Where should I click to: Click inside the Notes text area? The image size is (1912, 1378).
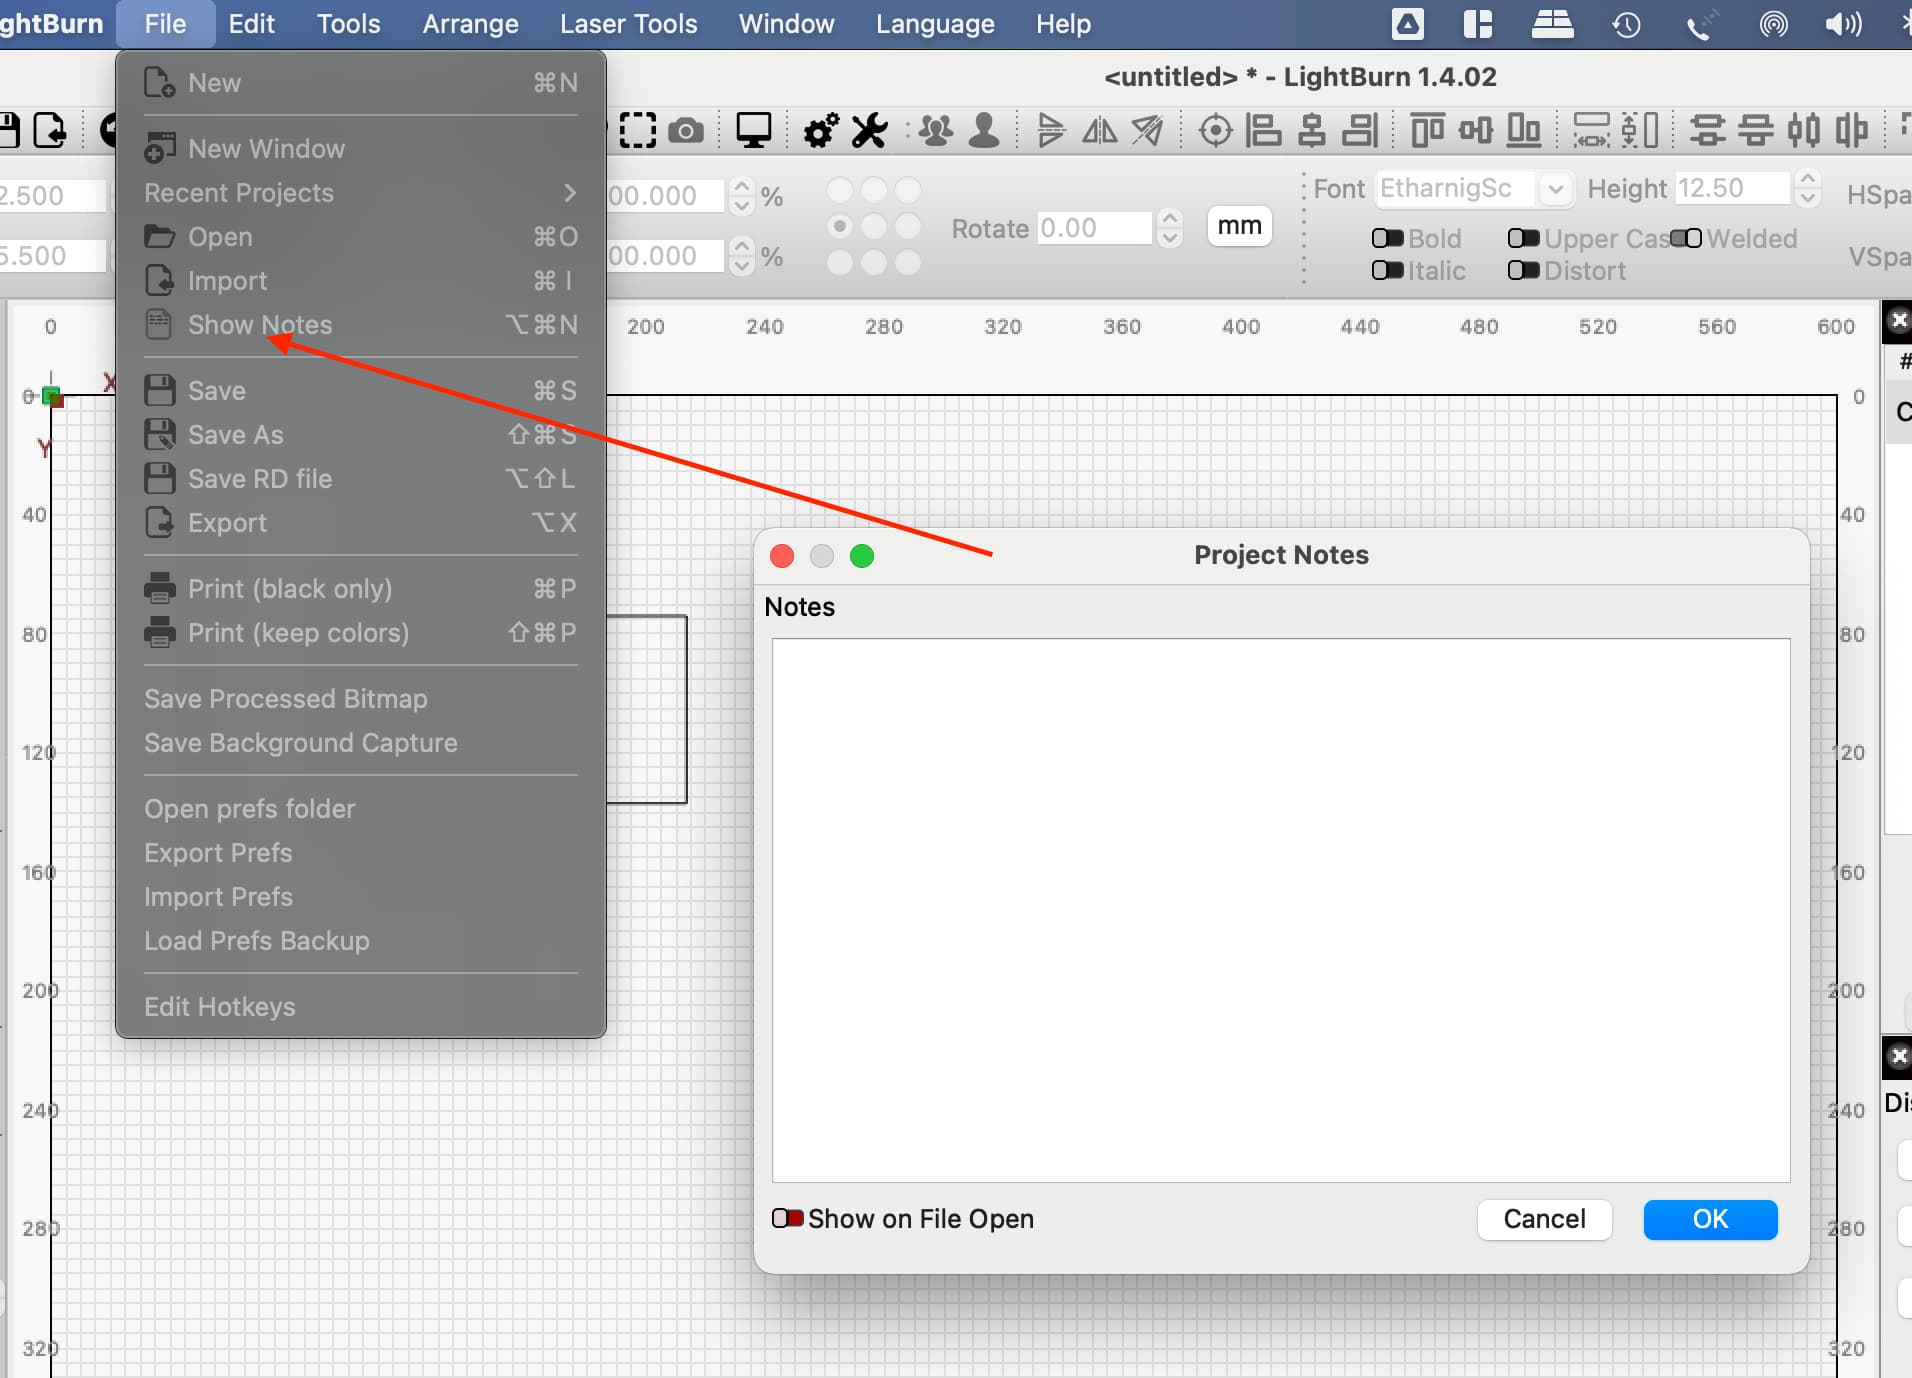point(1281,910)
